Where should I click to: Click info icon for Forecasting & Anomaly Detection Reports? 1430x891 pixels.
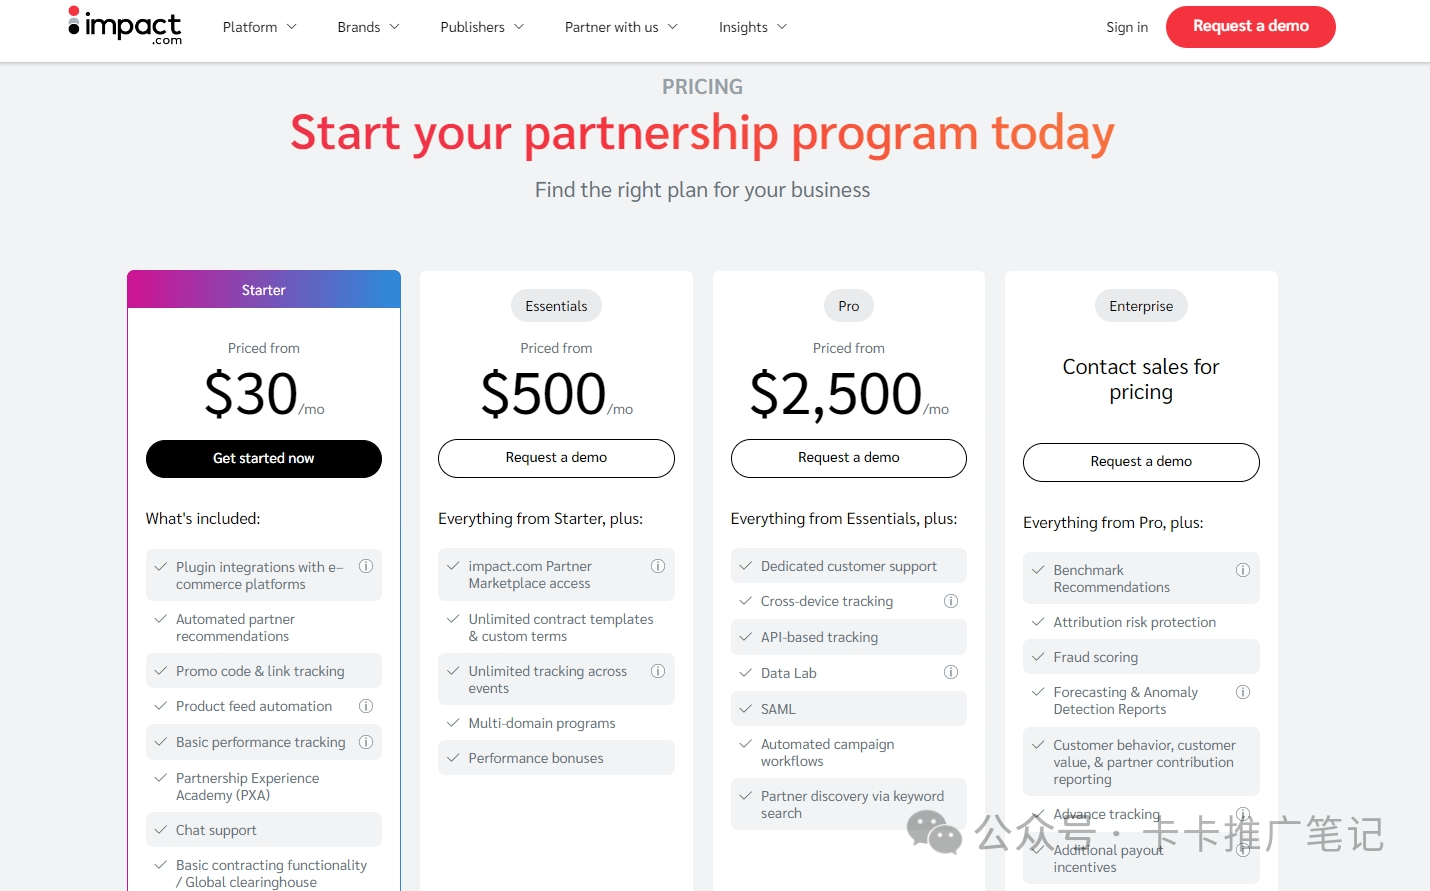pos(1243,692)
